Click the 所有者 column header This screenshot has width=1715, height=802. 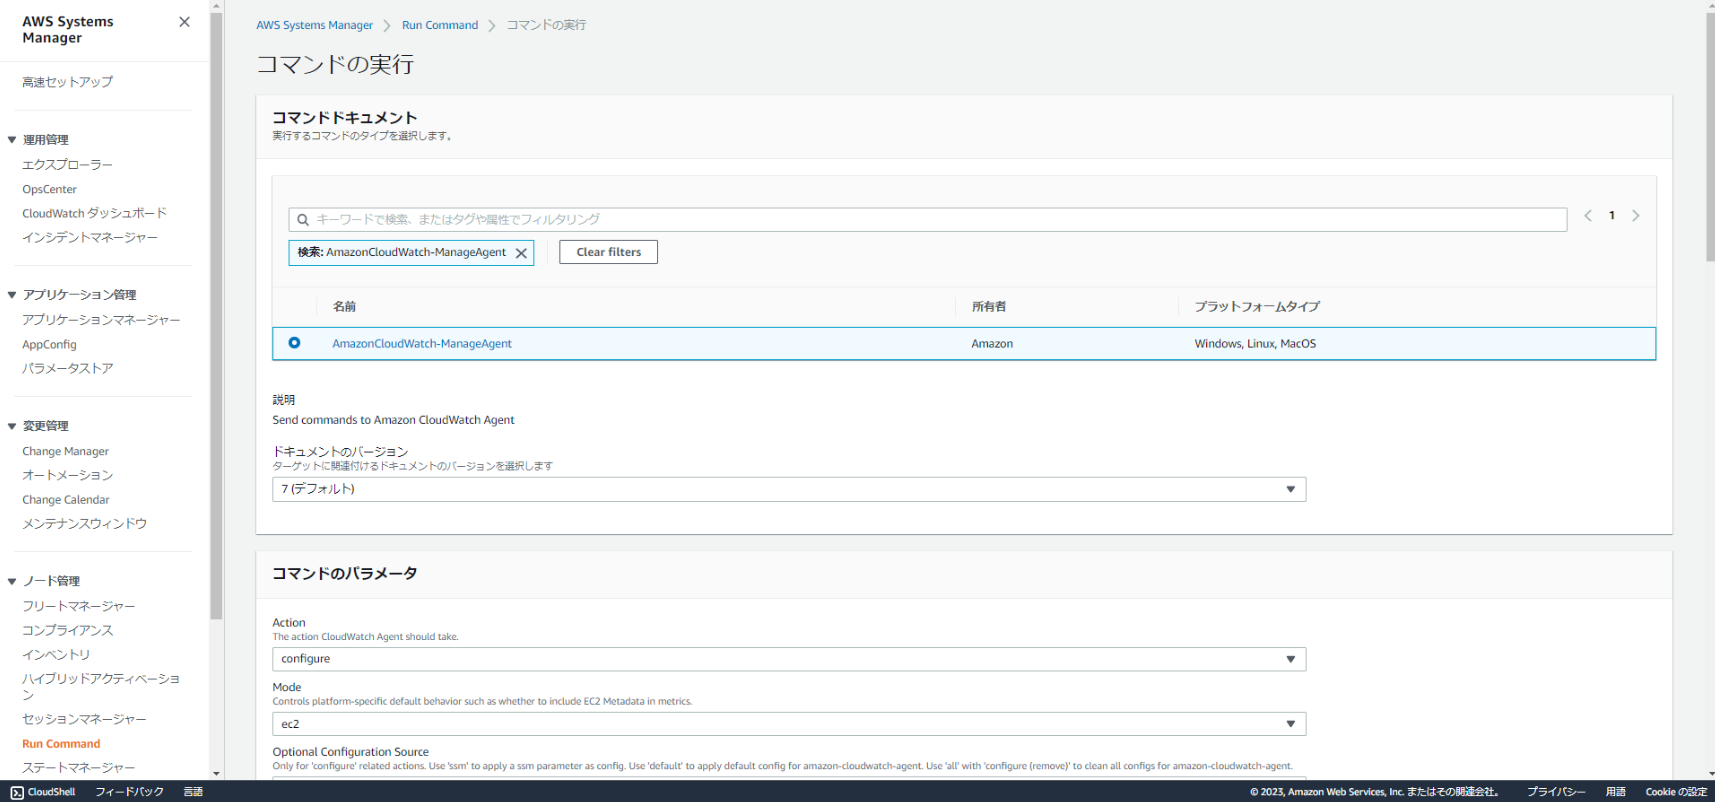coord(989,307)
